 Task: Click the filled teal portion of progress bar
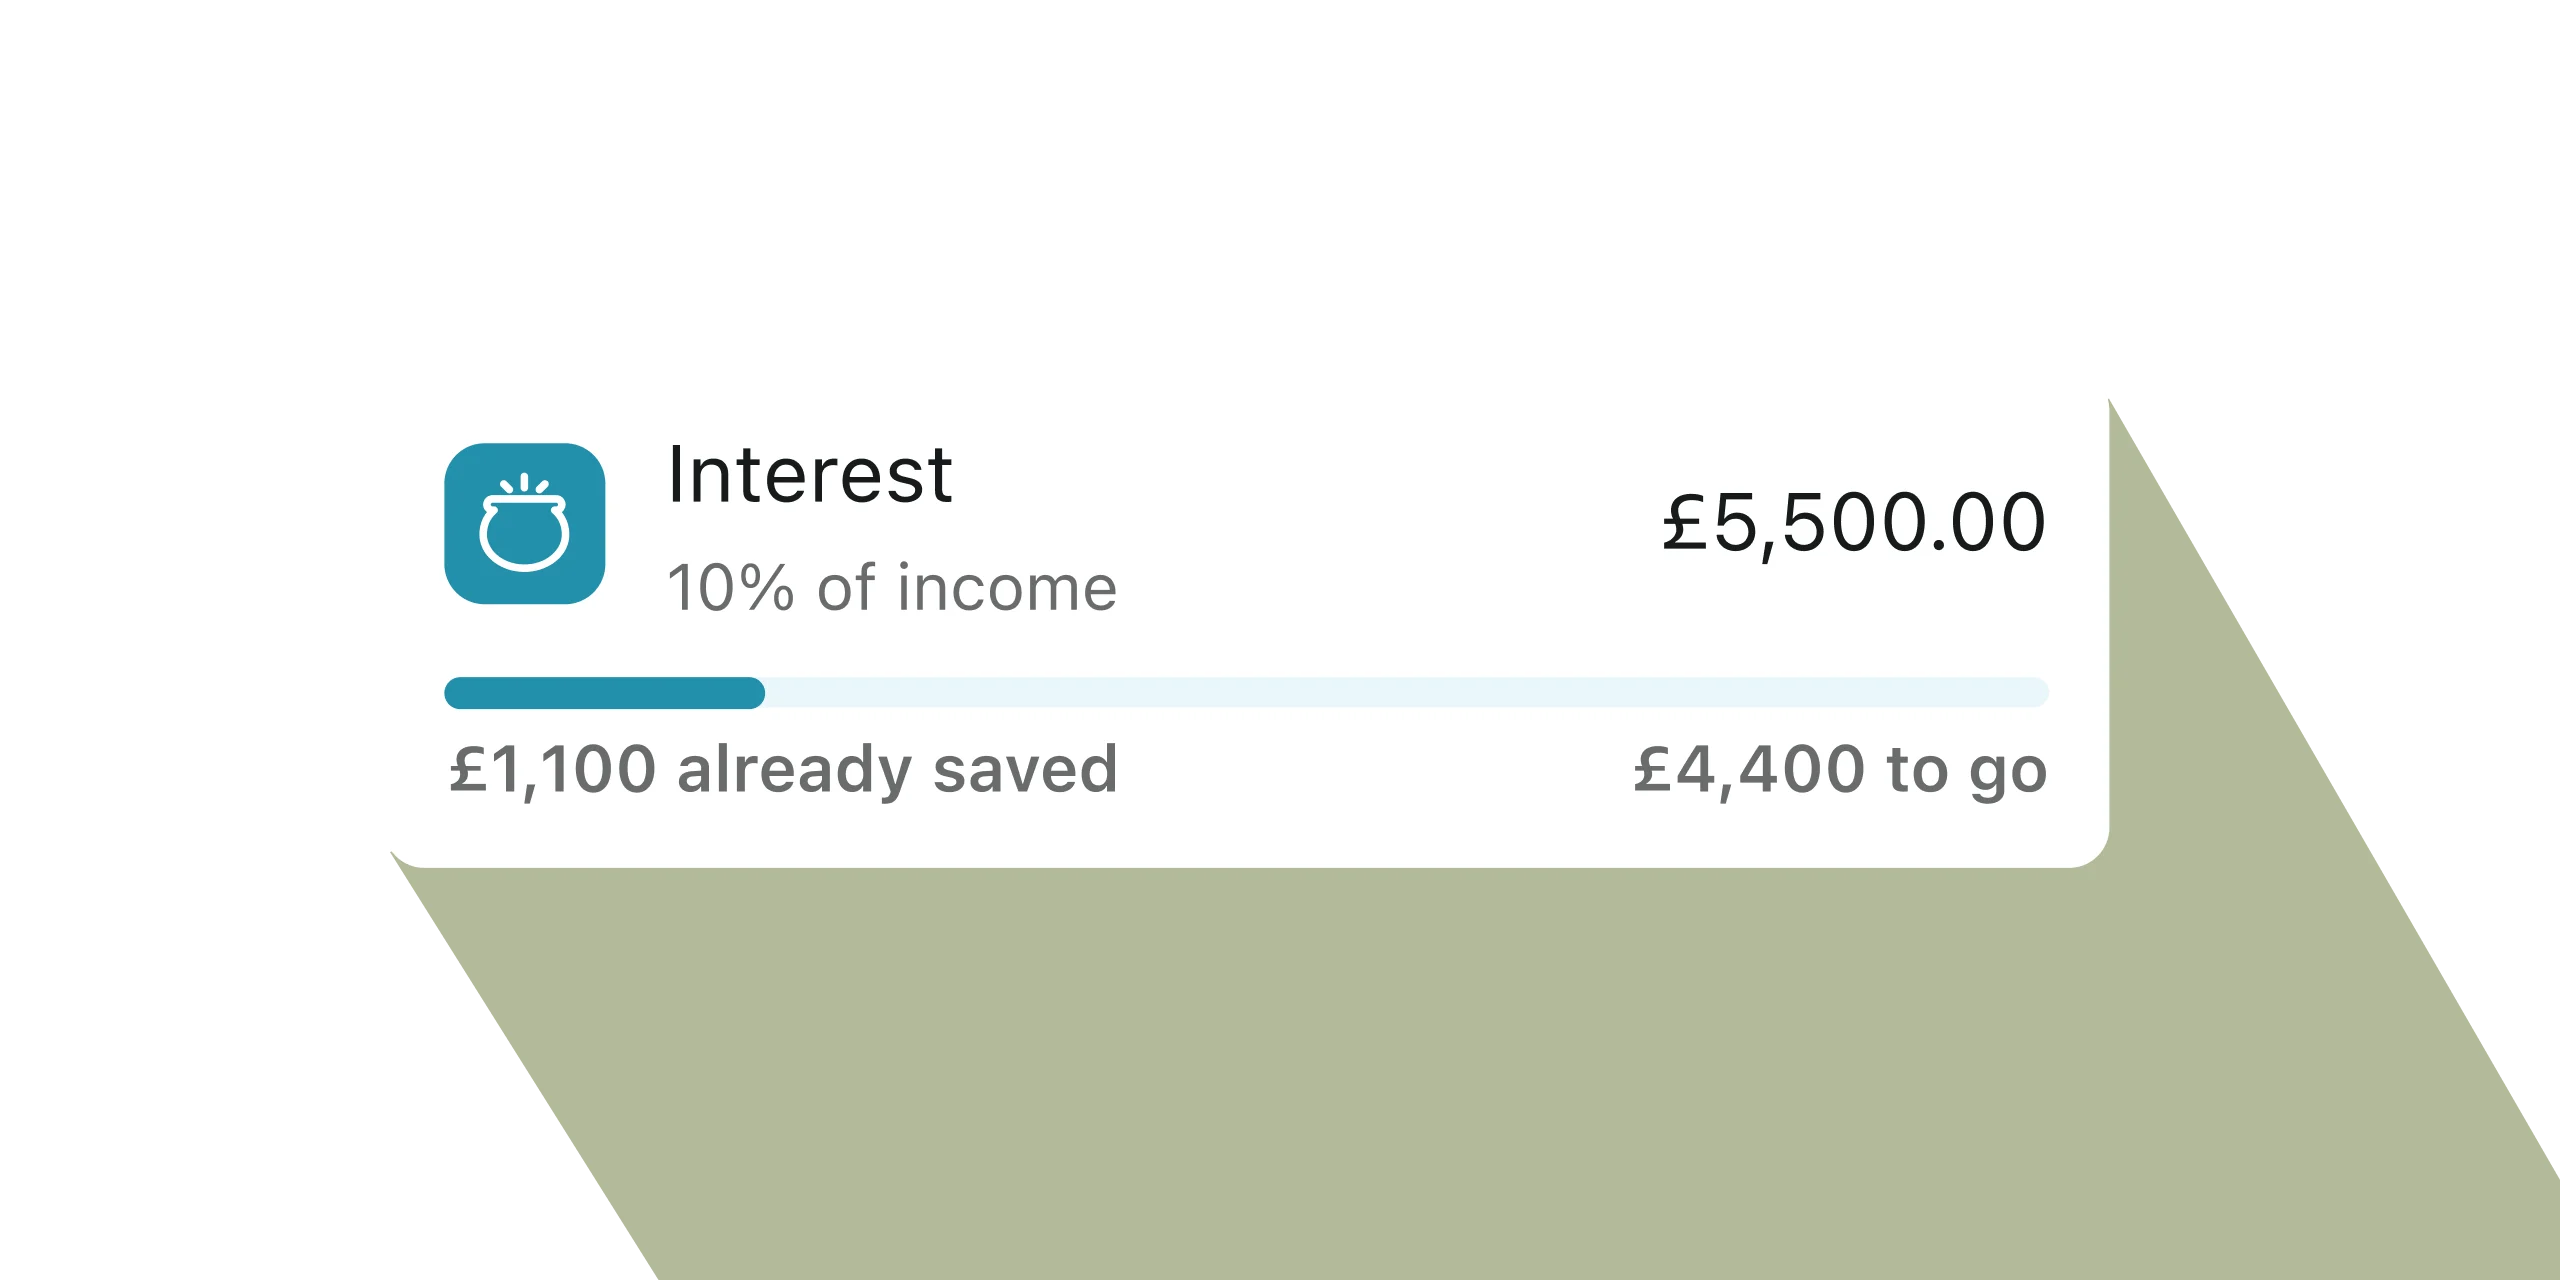(x=604, y=693)
